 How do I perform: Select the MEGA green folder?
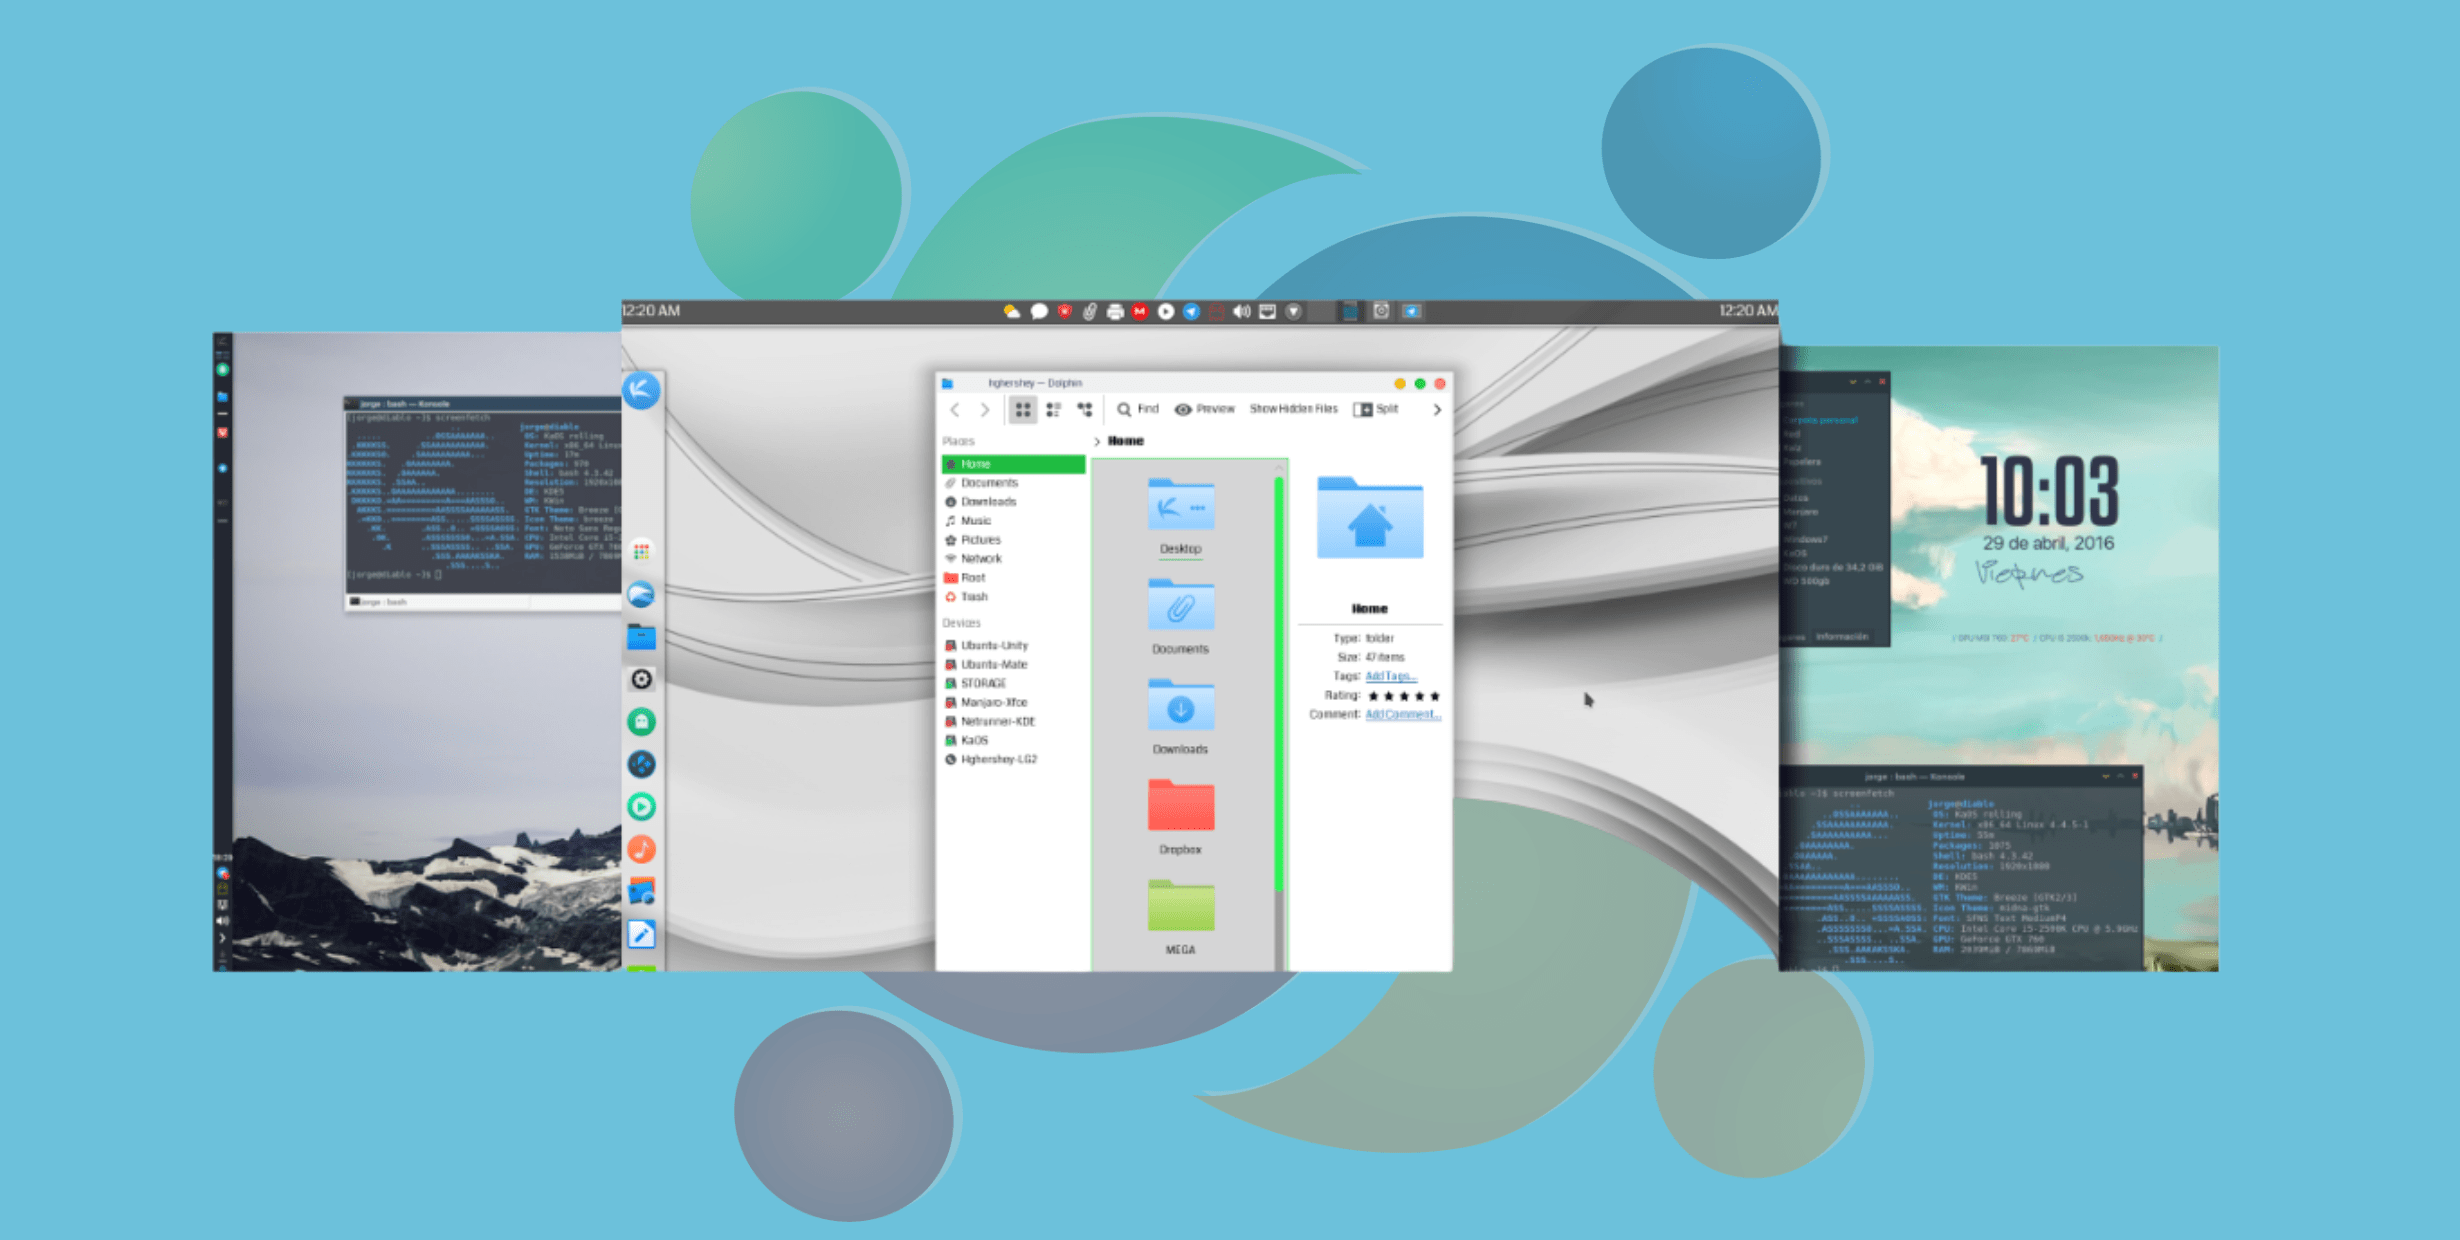coord(1181,905)
